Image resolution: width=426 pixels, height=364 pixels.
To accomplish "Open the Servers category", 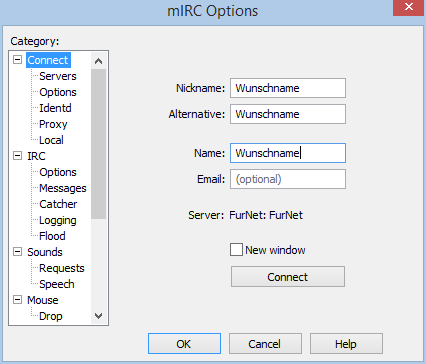I will click(58, 76).
